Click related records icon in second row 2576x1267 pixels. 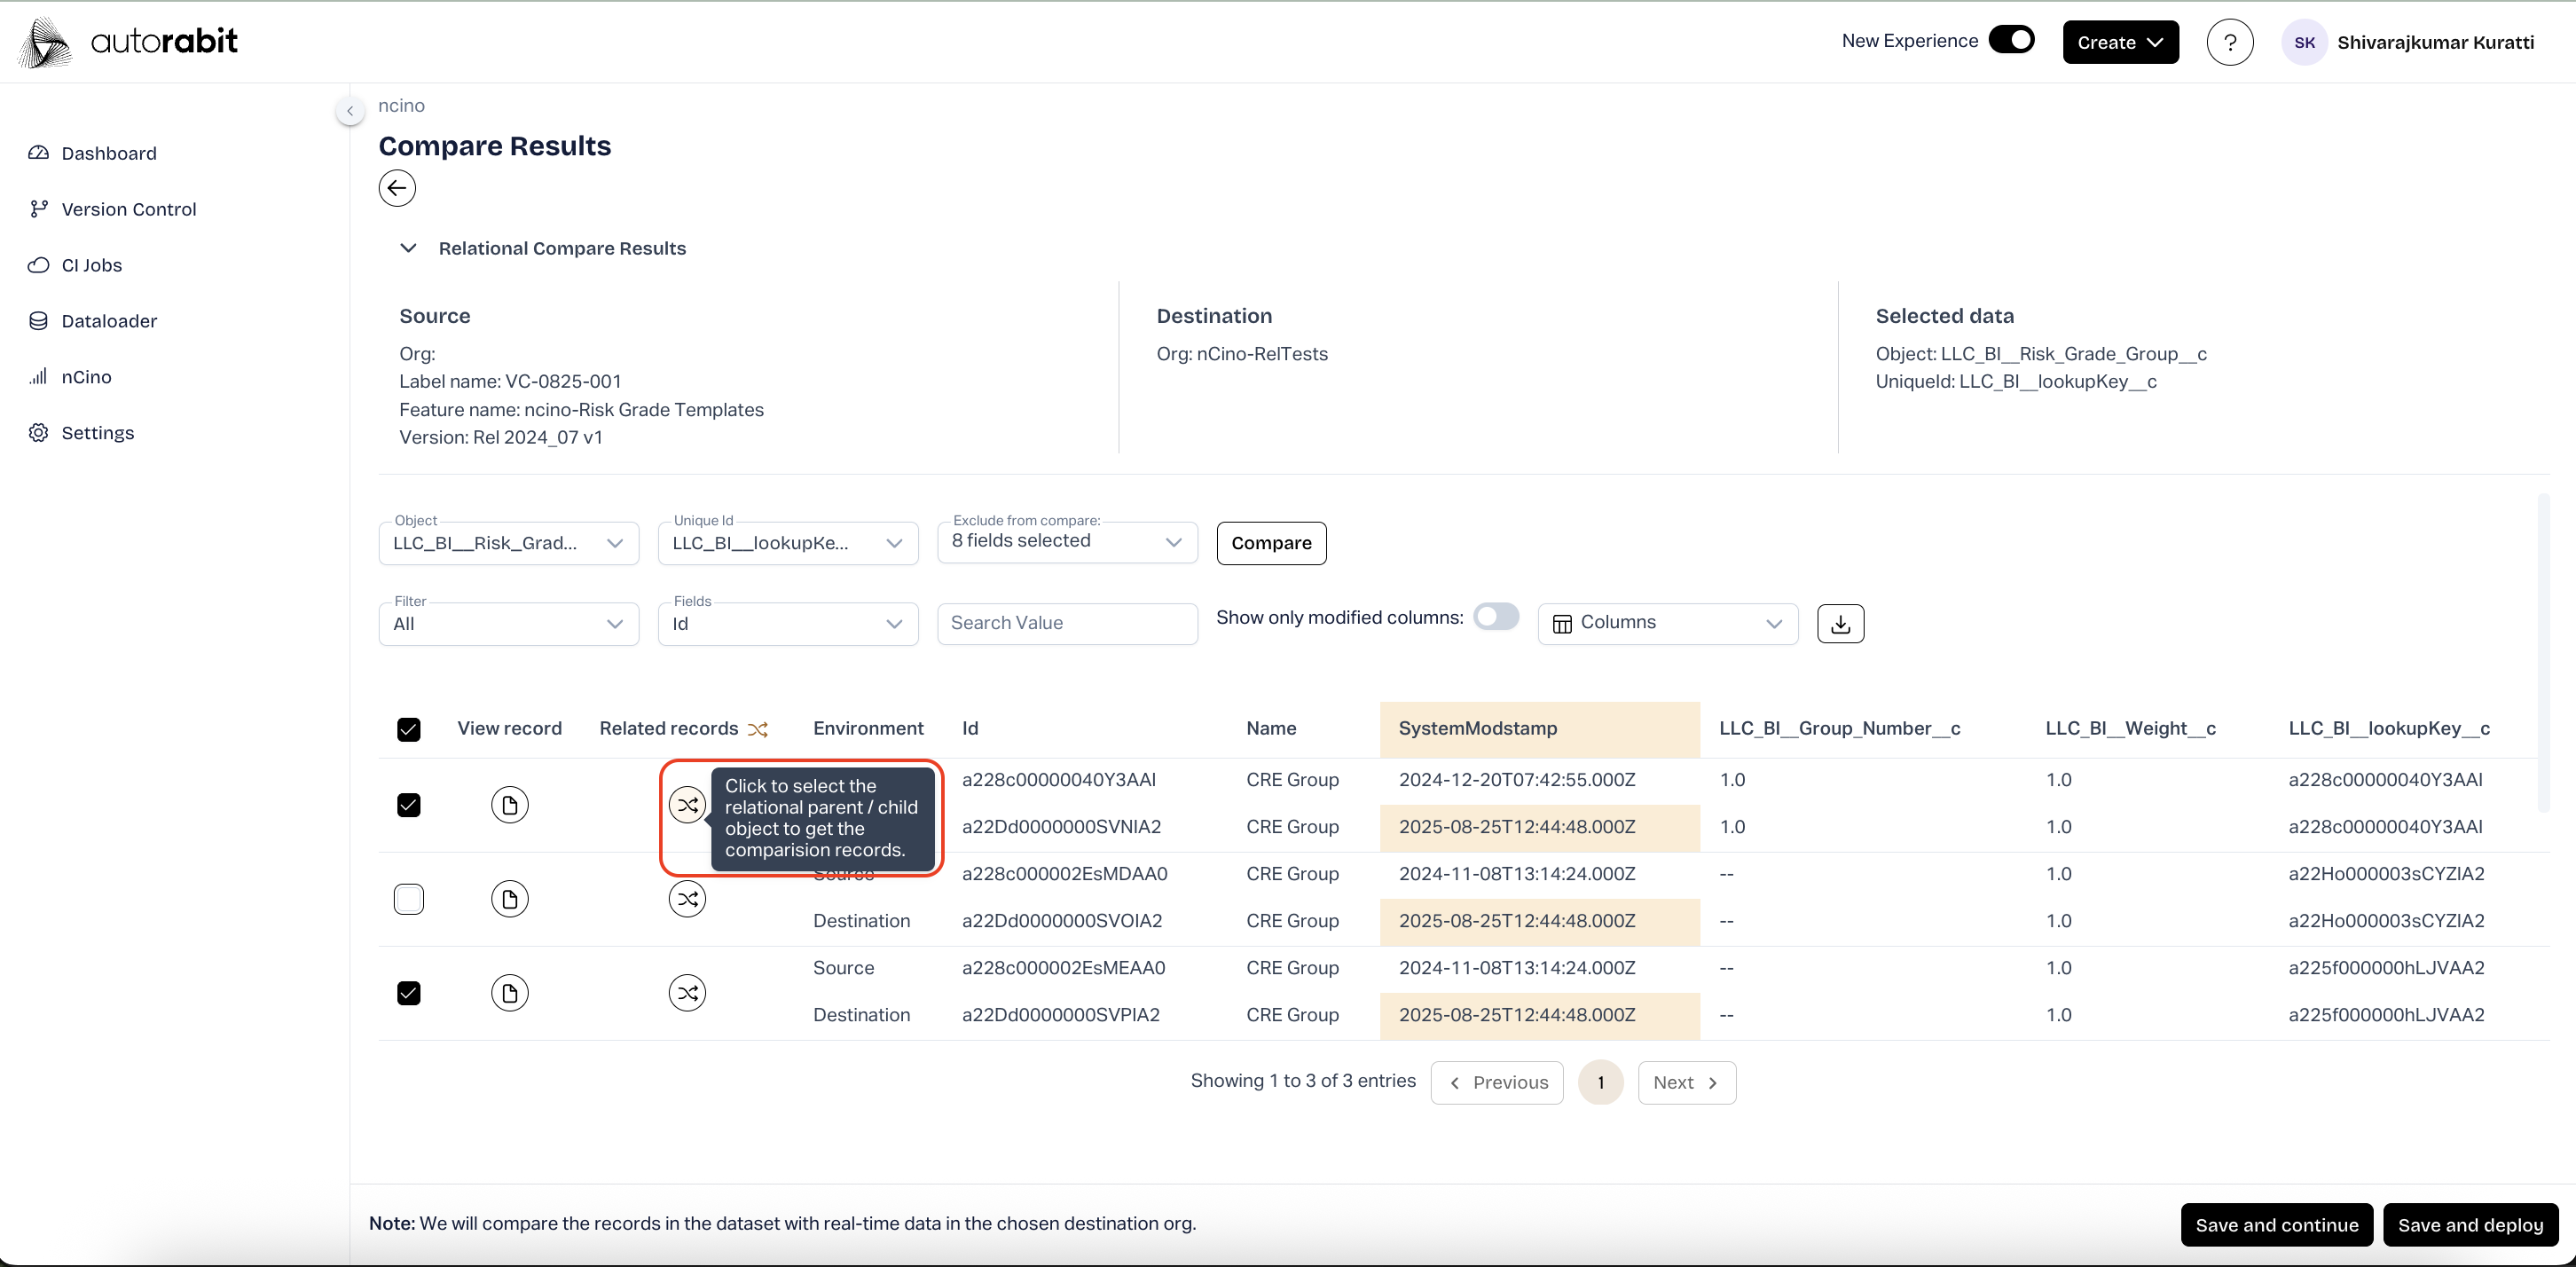click(687, 898)
